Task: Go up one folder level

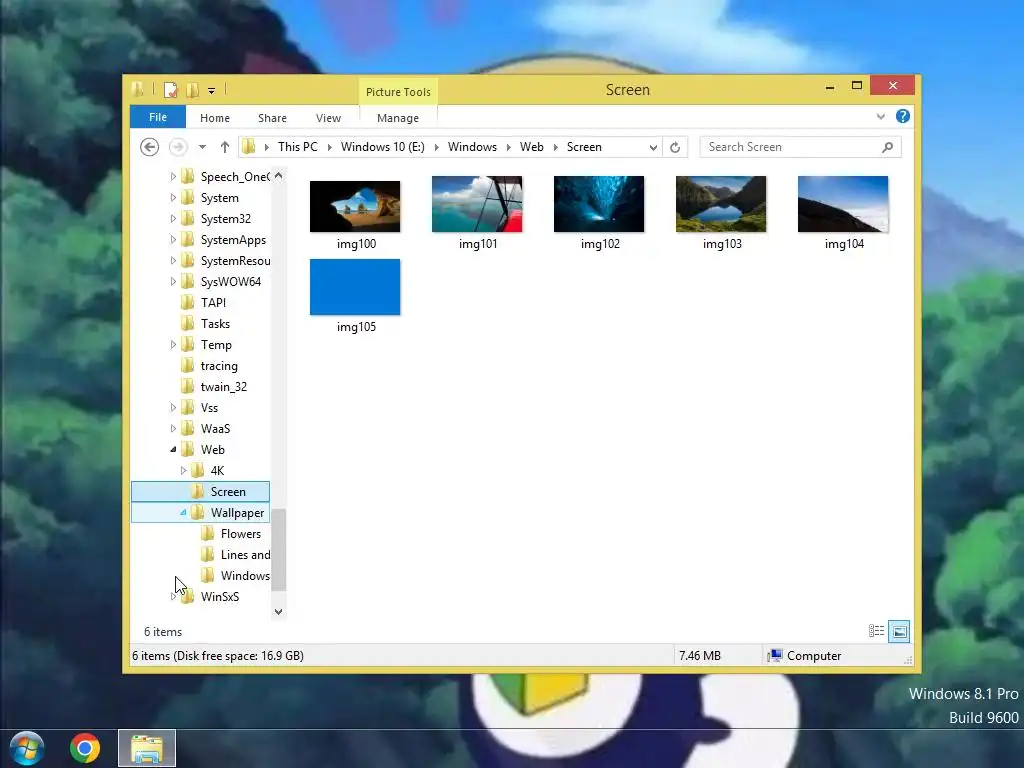Action: point(225,147)
